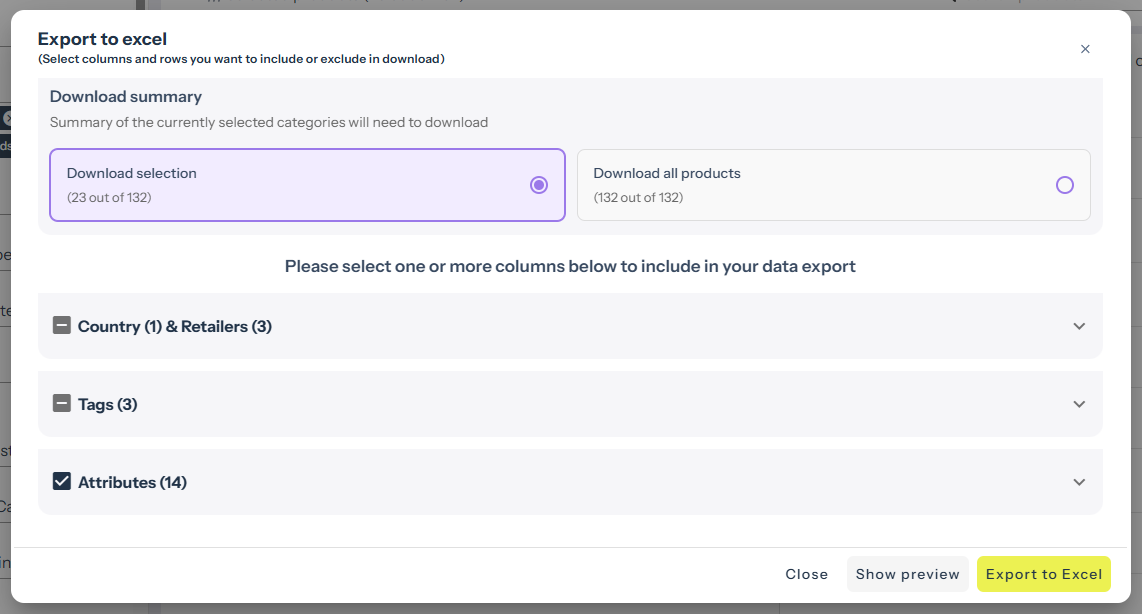This screenshot has width=1142, height=614.
Task: Select the Download selection radio button
Action: point(539,185)
